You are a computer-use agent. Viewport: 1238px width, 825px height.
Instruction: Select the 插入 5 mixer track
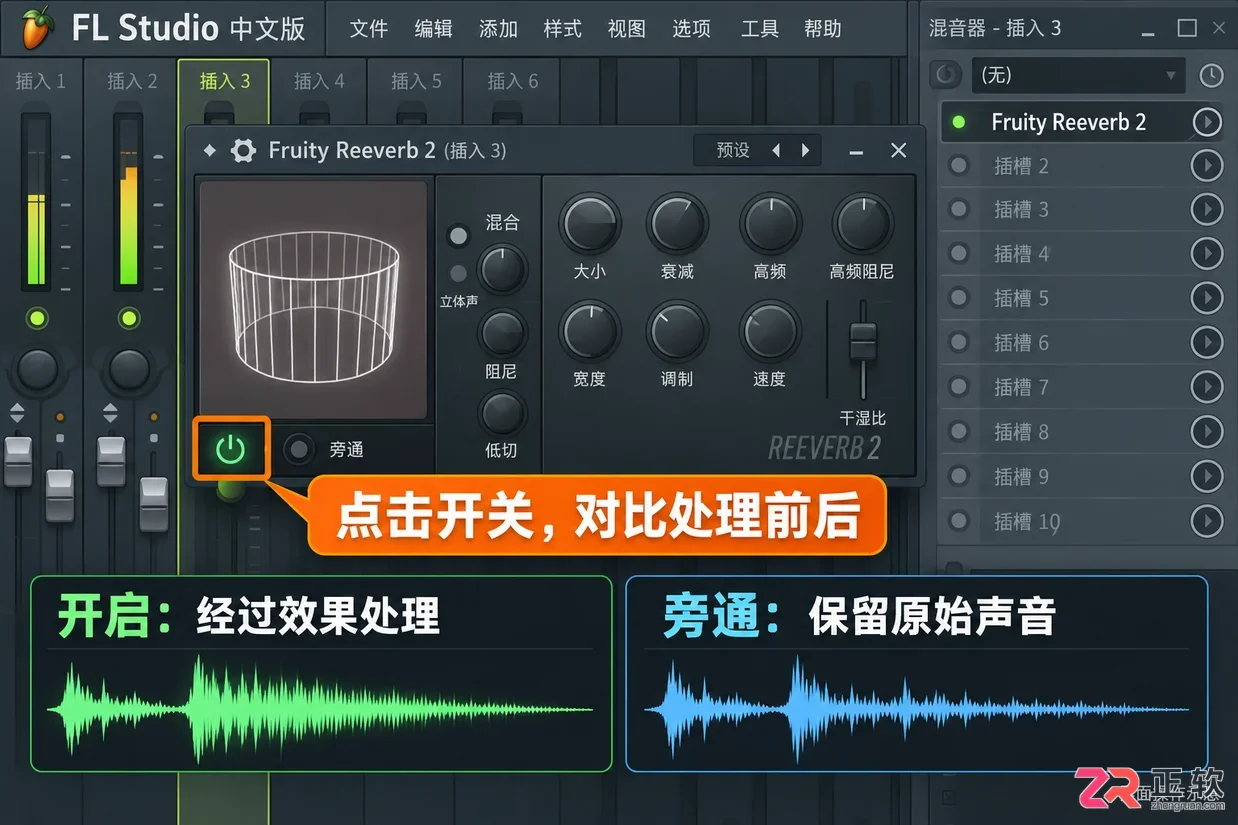tap(416, 81)
